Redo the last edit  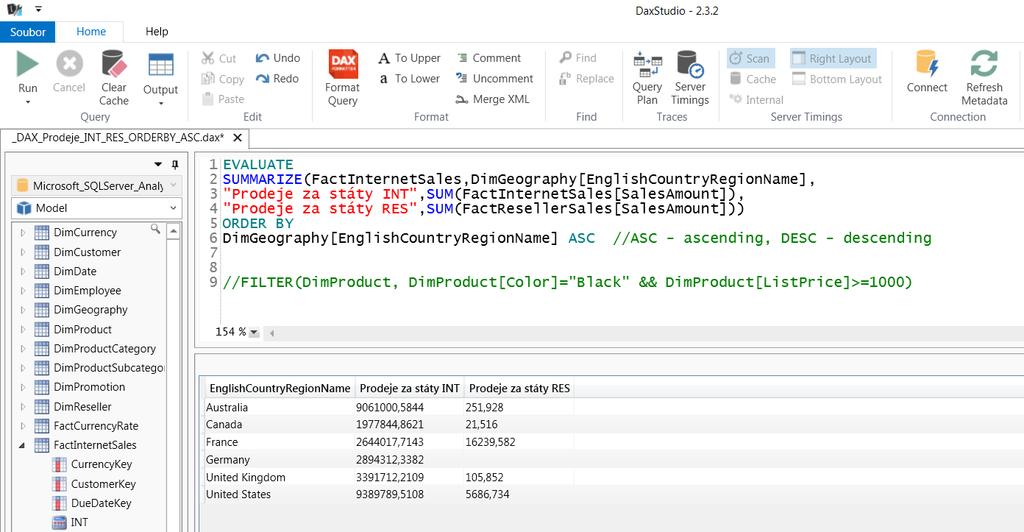pyautogui.click(x=278, y=78)
